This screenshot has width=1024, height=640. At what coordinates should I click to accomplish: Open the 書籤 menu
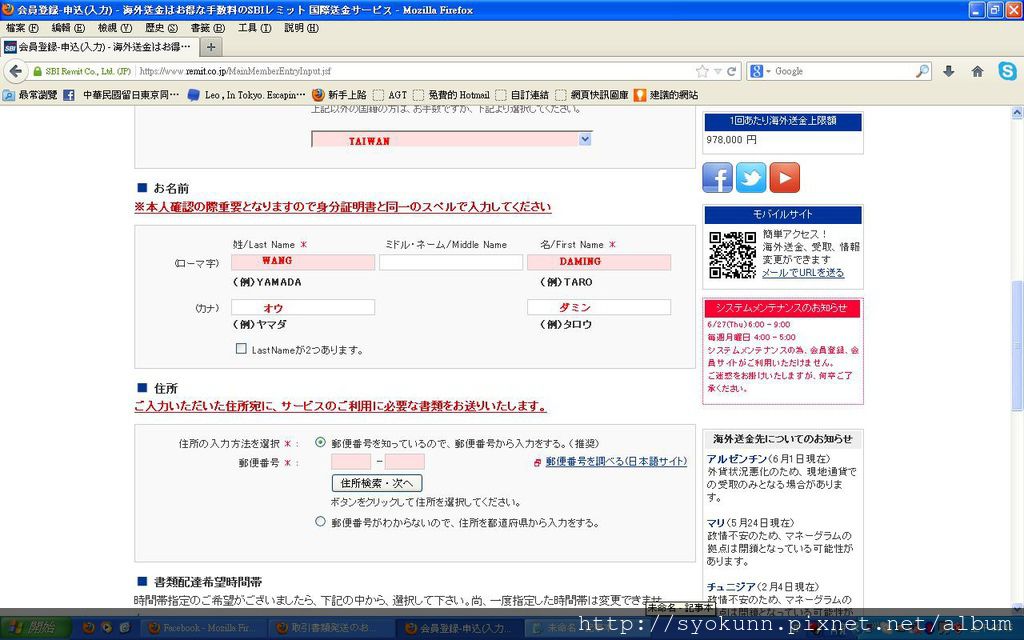[x=207, y=28]
